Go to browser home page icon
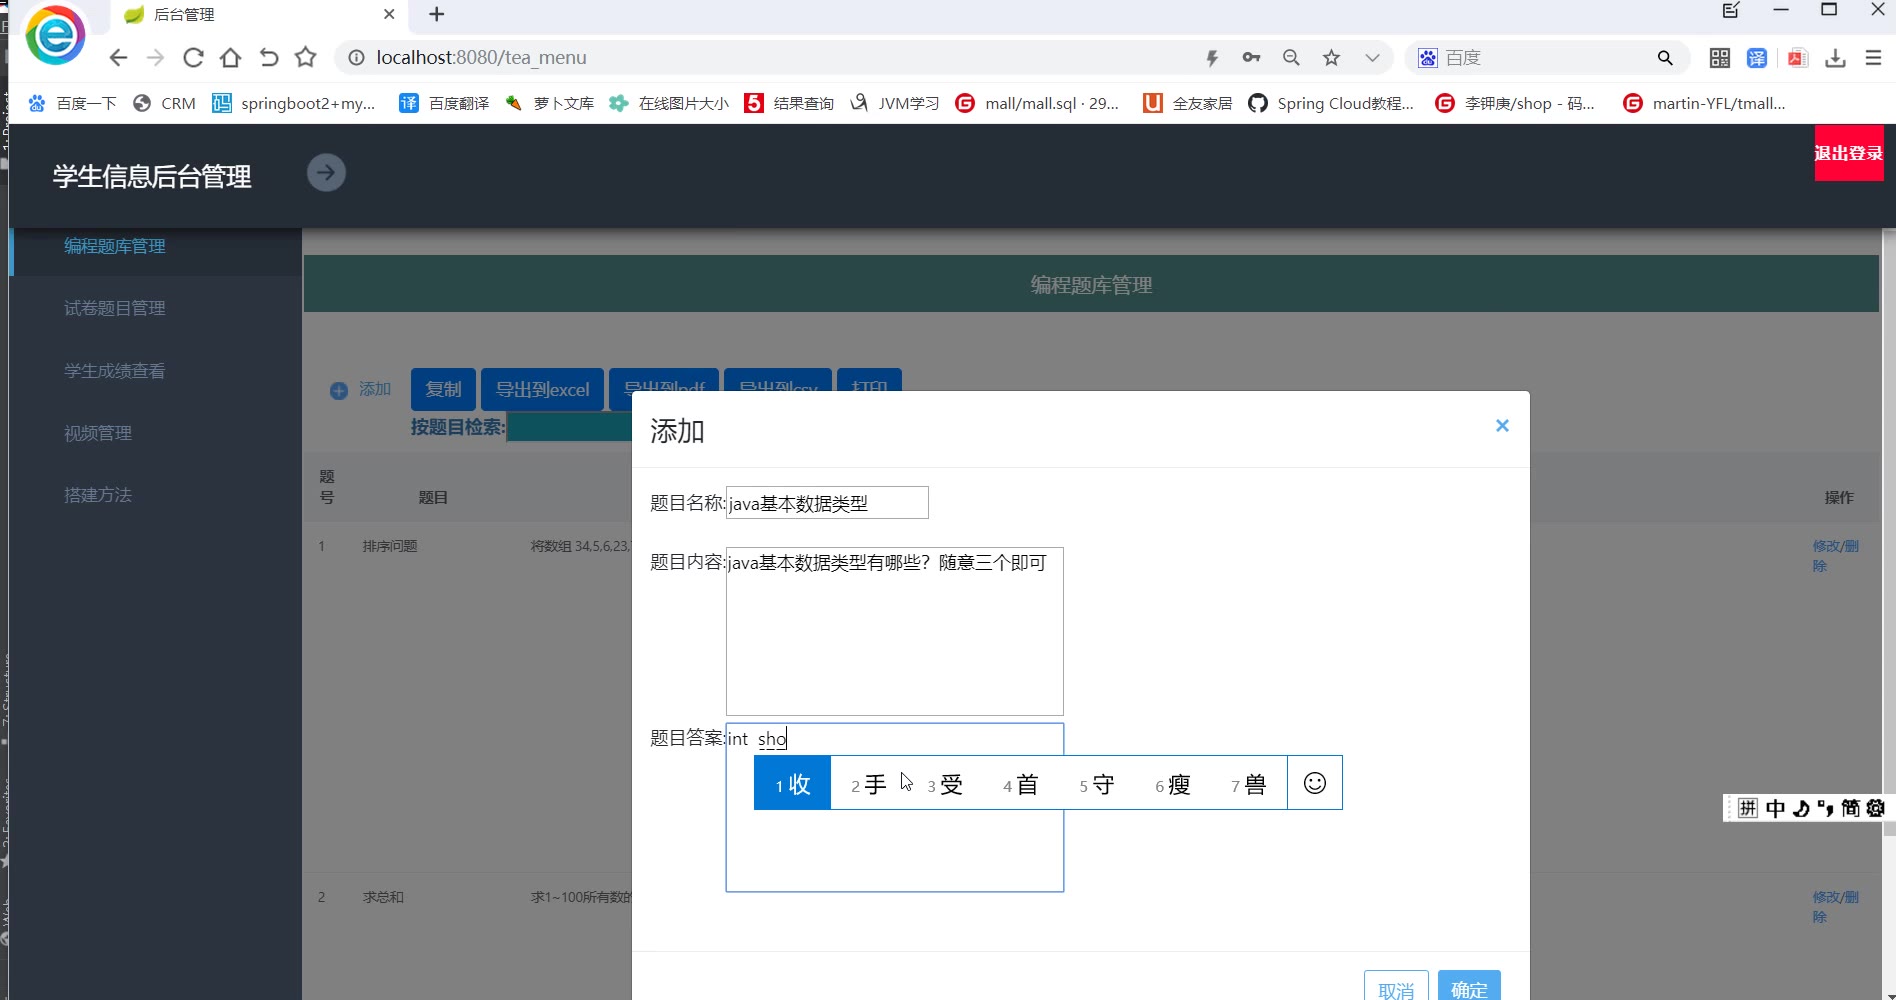This screenshot has height=1000, width=1896. 230,58
